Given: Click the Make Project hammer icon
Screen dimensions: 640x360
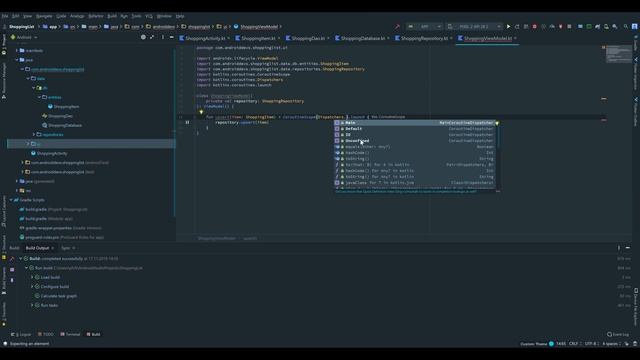Looking at the screenshot, I should coord(398,27).
